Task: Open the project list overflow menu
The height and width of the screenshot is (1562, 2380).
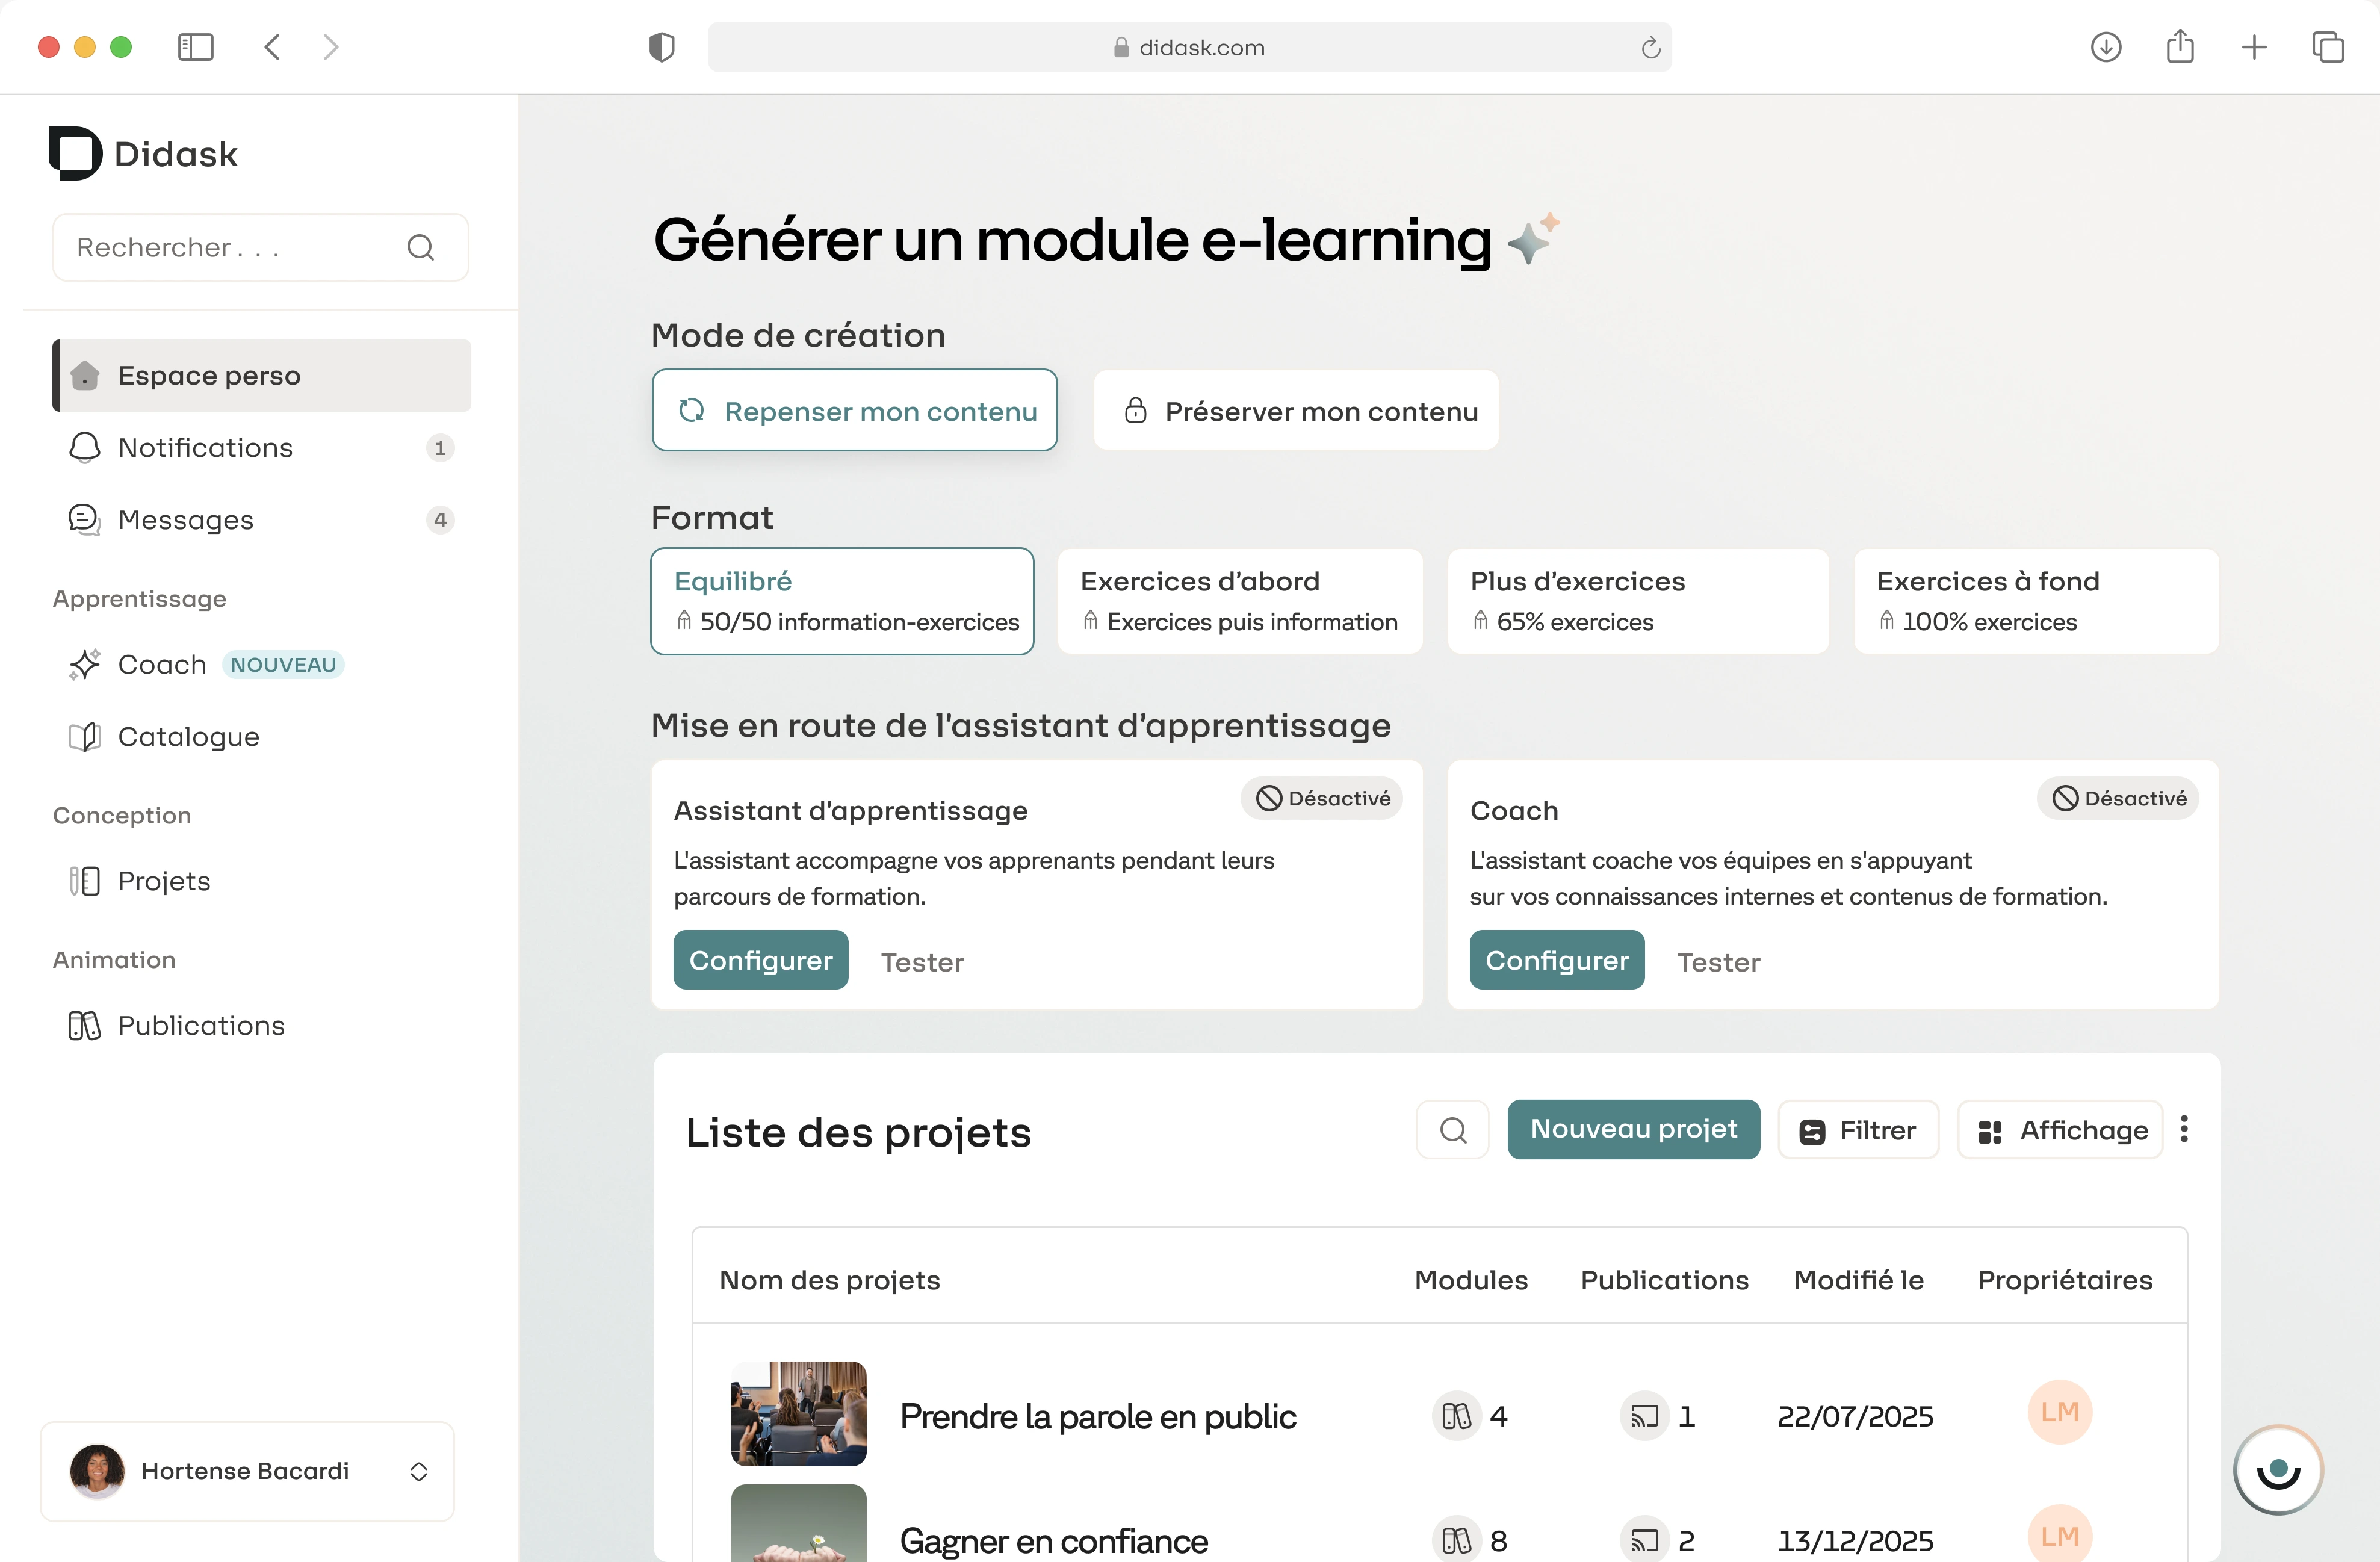Action: coord(2185,1129)
